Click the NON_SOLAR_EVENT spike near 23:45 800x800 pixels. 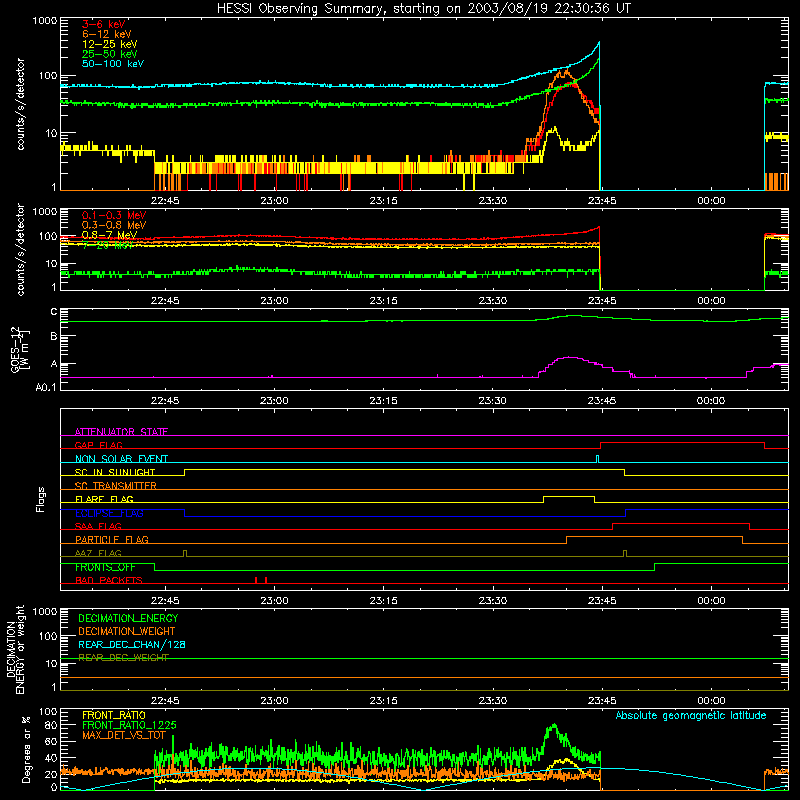597,459
